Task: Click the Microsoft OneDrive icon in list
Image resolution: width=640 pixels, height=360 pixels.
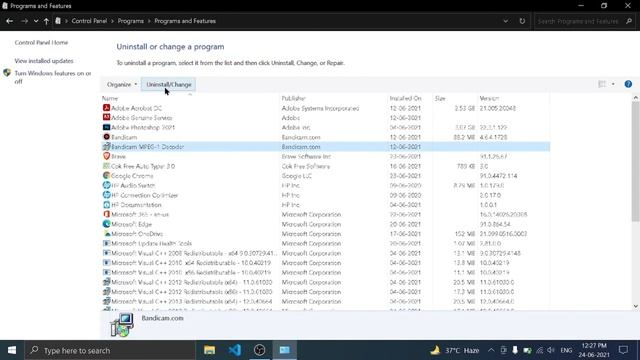Action: pyautogui.click(x=106, y=234)
